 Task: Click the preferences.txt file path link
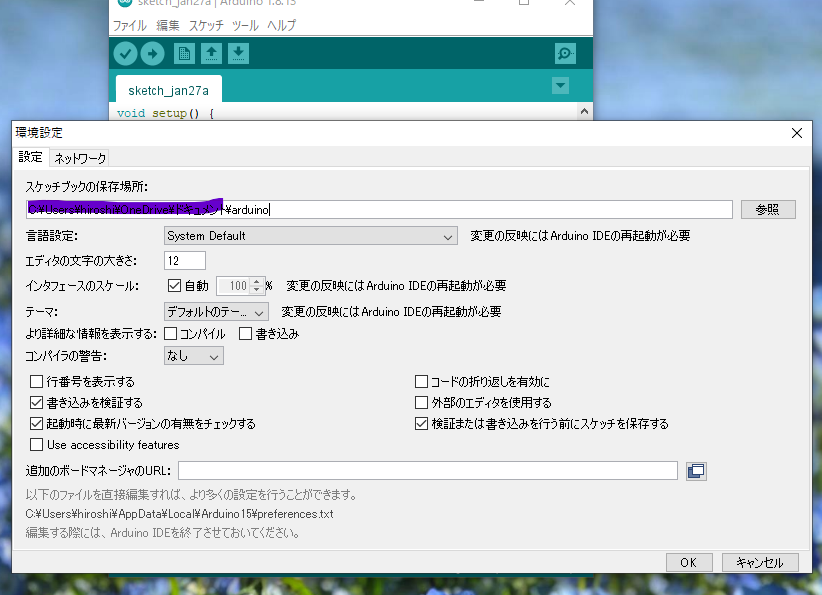pos(179,514)
